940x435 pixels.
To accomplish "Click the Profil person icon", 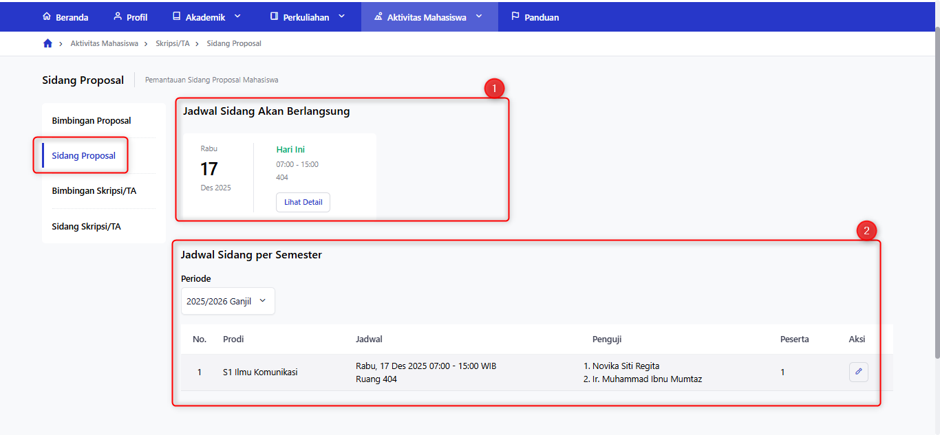I will click(118, 17).
